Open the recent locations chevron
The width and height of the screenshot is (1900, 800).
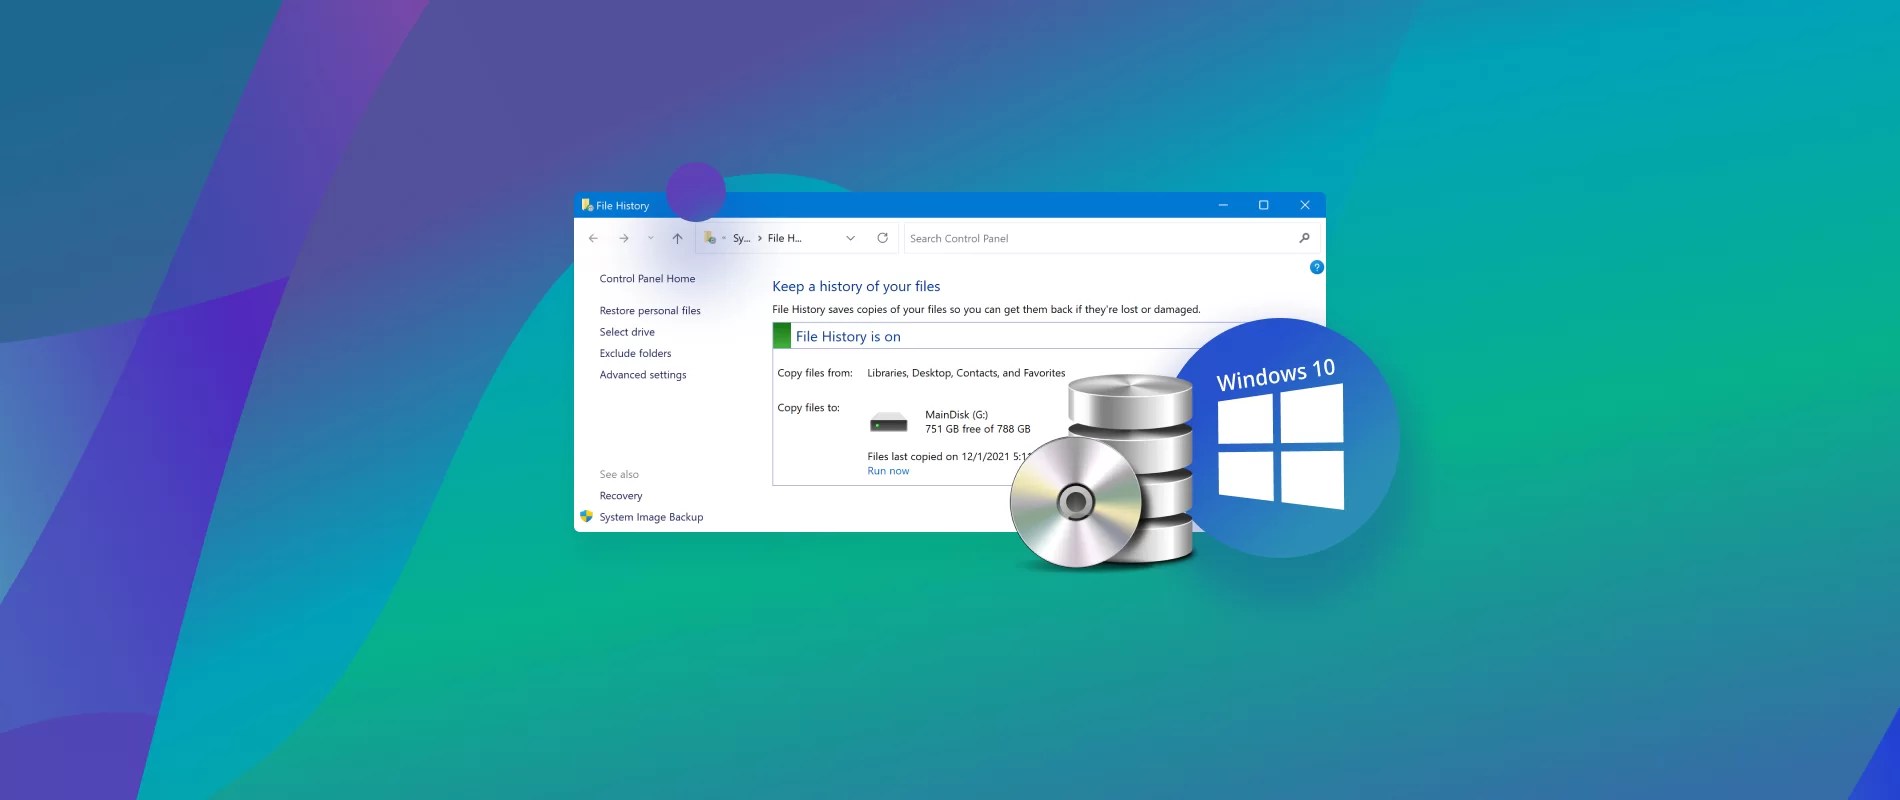(x=651, y=238)
